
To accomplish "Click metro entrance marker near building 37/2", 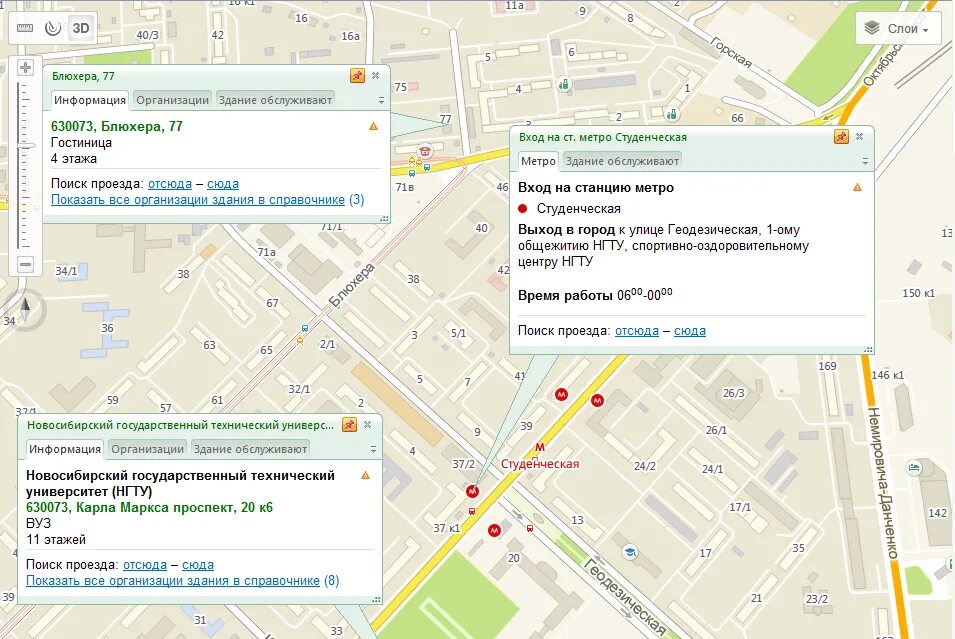I will coord(472,491).
